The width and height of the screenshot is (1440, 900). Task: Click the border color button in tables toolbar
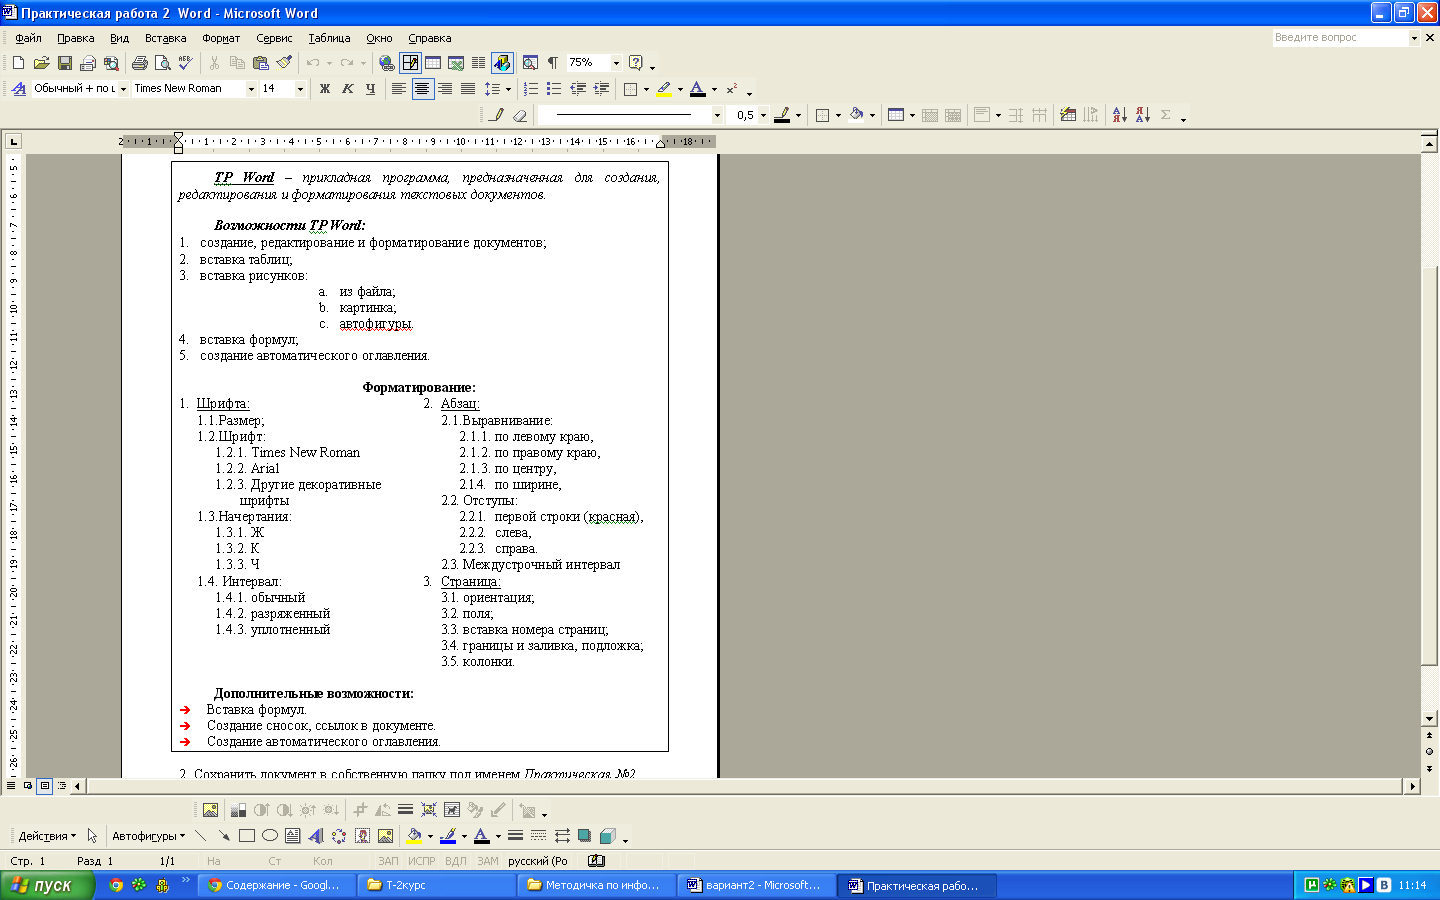(782, 115)
